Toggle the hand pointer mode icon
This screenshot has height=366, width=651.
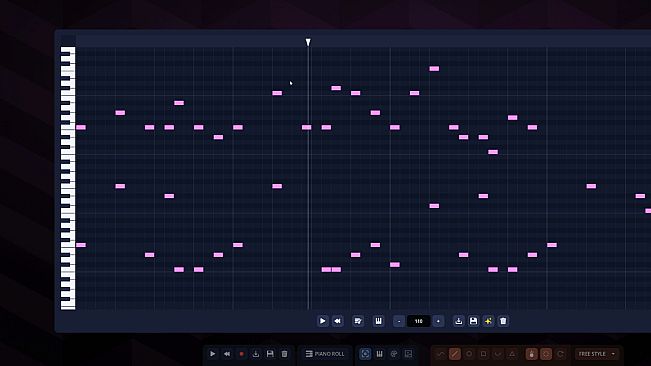coord(531,354)
